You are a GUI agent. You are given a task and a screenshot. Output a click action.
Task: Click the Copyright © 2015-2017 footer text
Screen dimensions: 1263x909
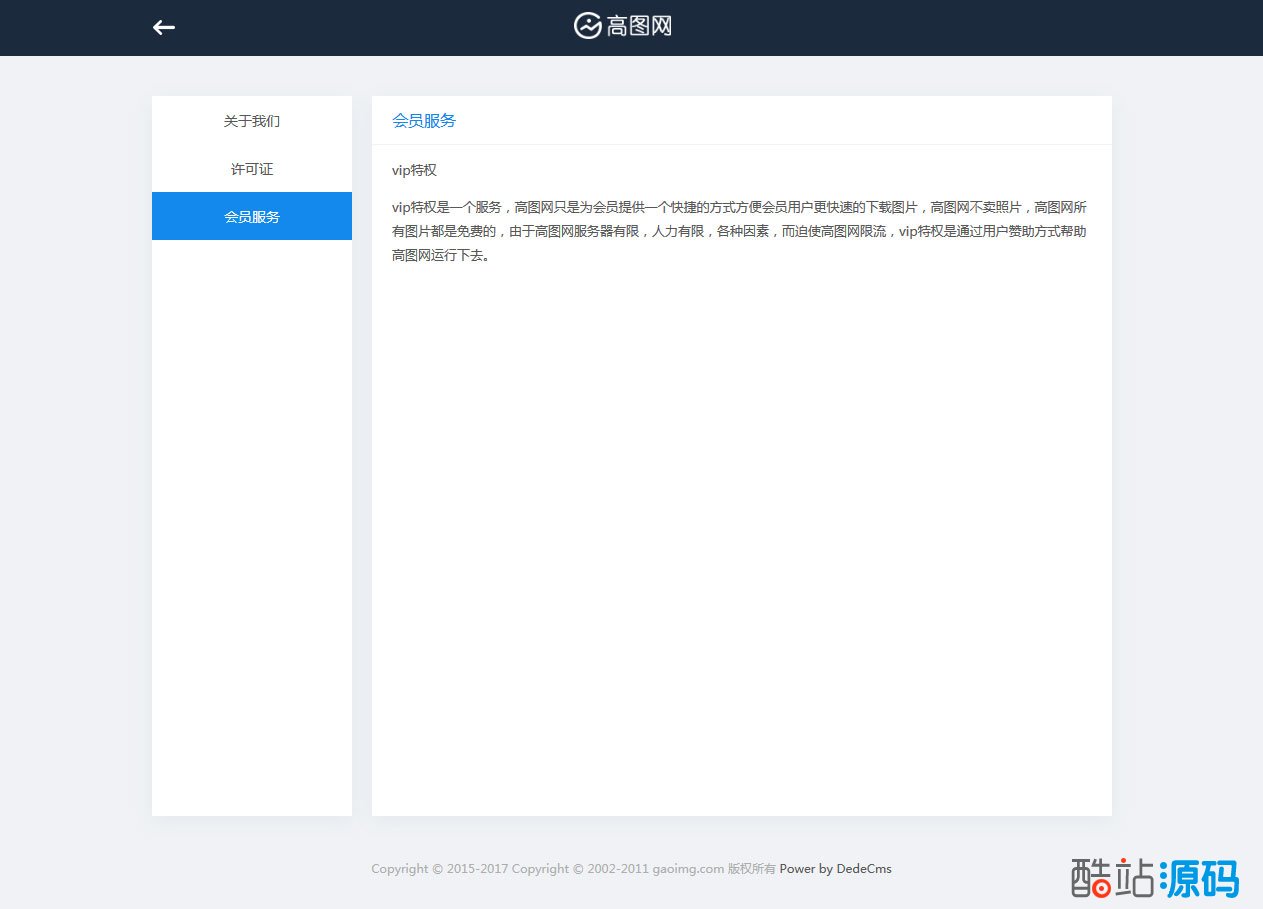pyautogui.click(x=439, y=869)
